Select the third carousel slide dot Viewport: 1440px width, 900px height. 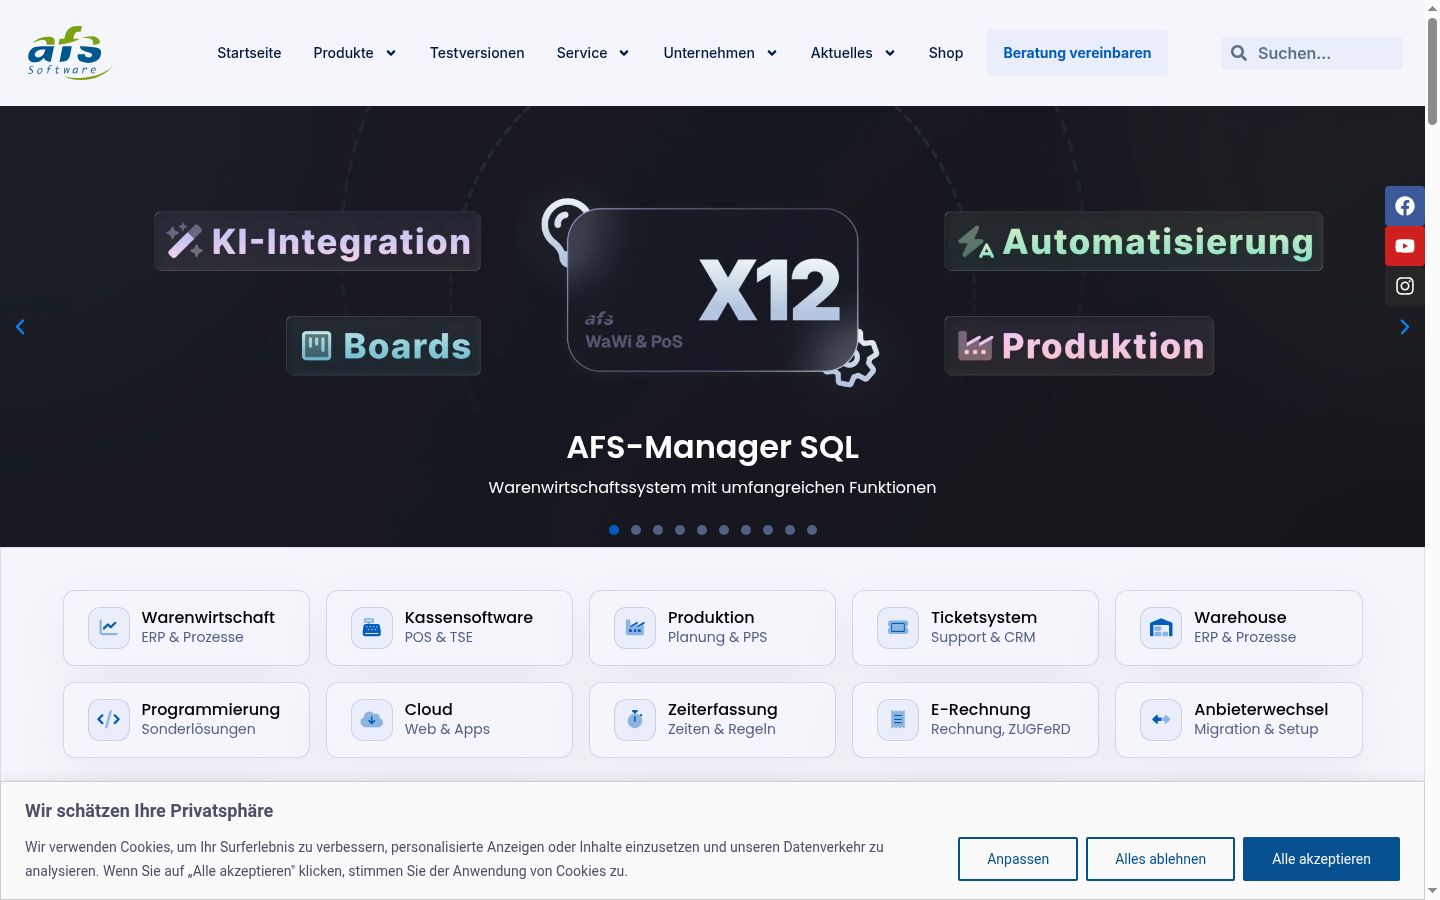pyautogui.click(x=658, y=530)
